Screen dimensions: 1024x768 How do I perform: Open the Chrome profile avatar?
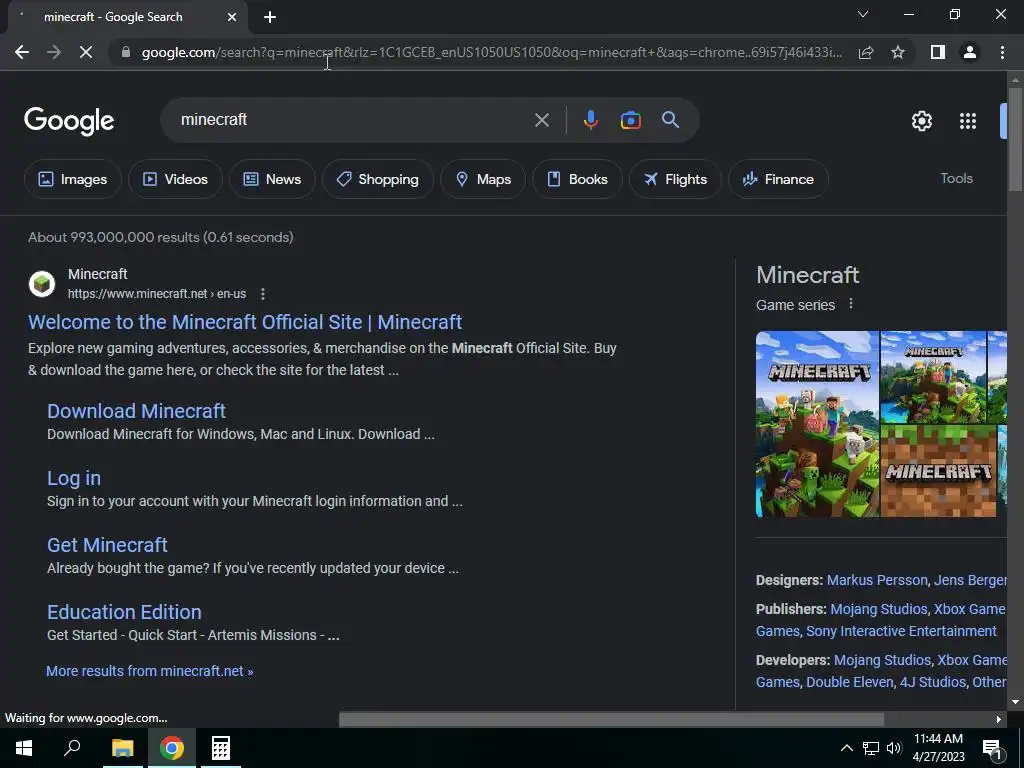(970, 52)
